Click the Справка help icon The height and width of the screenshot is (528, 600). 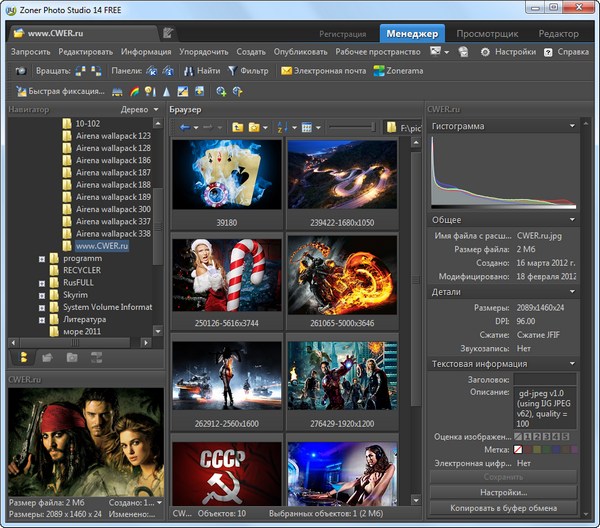547,51
